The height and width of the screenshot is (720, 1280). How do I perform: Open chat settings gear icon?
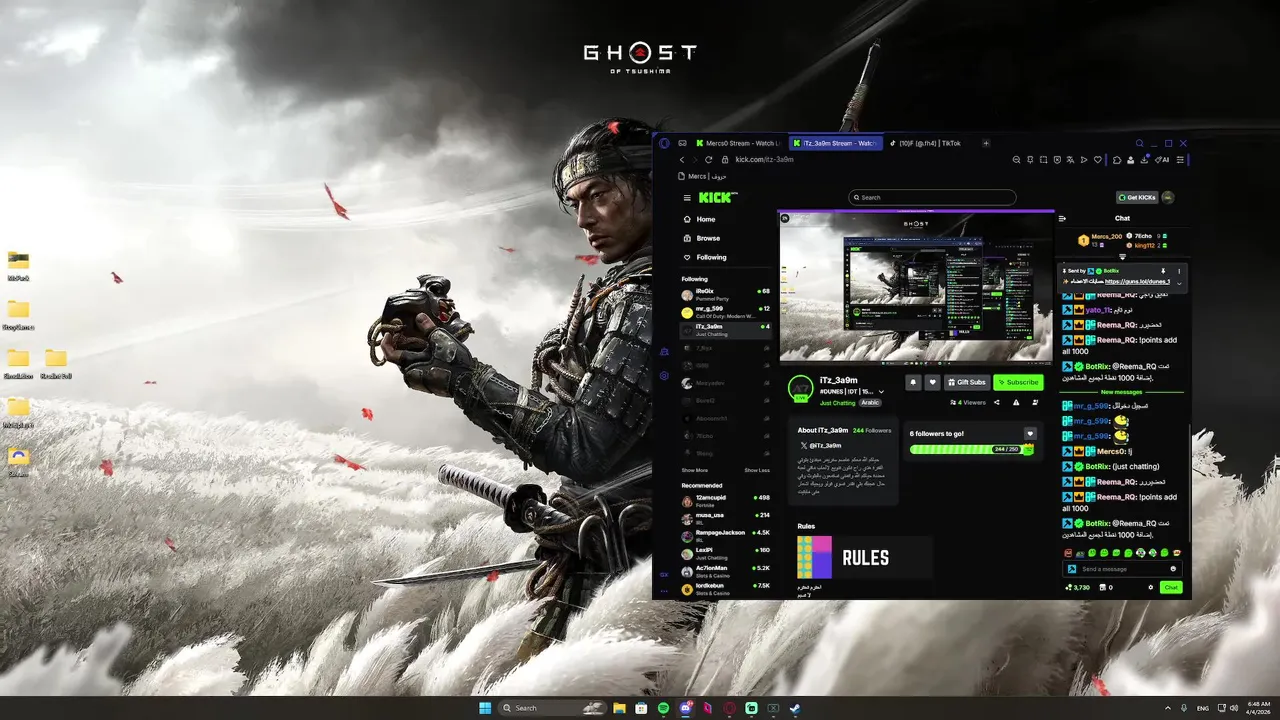click(1150, 587)
